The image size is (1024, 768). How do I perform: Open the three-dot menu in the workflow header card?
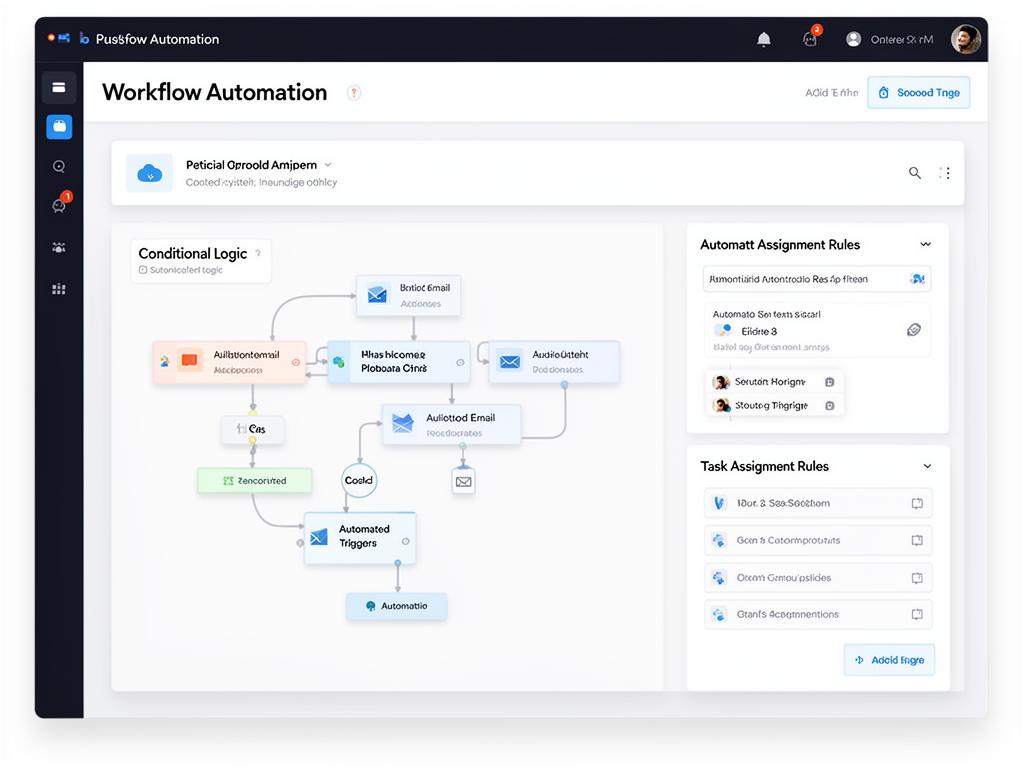[x=945, y=173]
